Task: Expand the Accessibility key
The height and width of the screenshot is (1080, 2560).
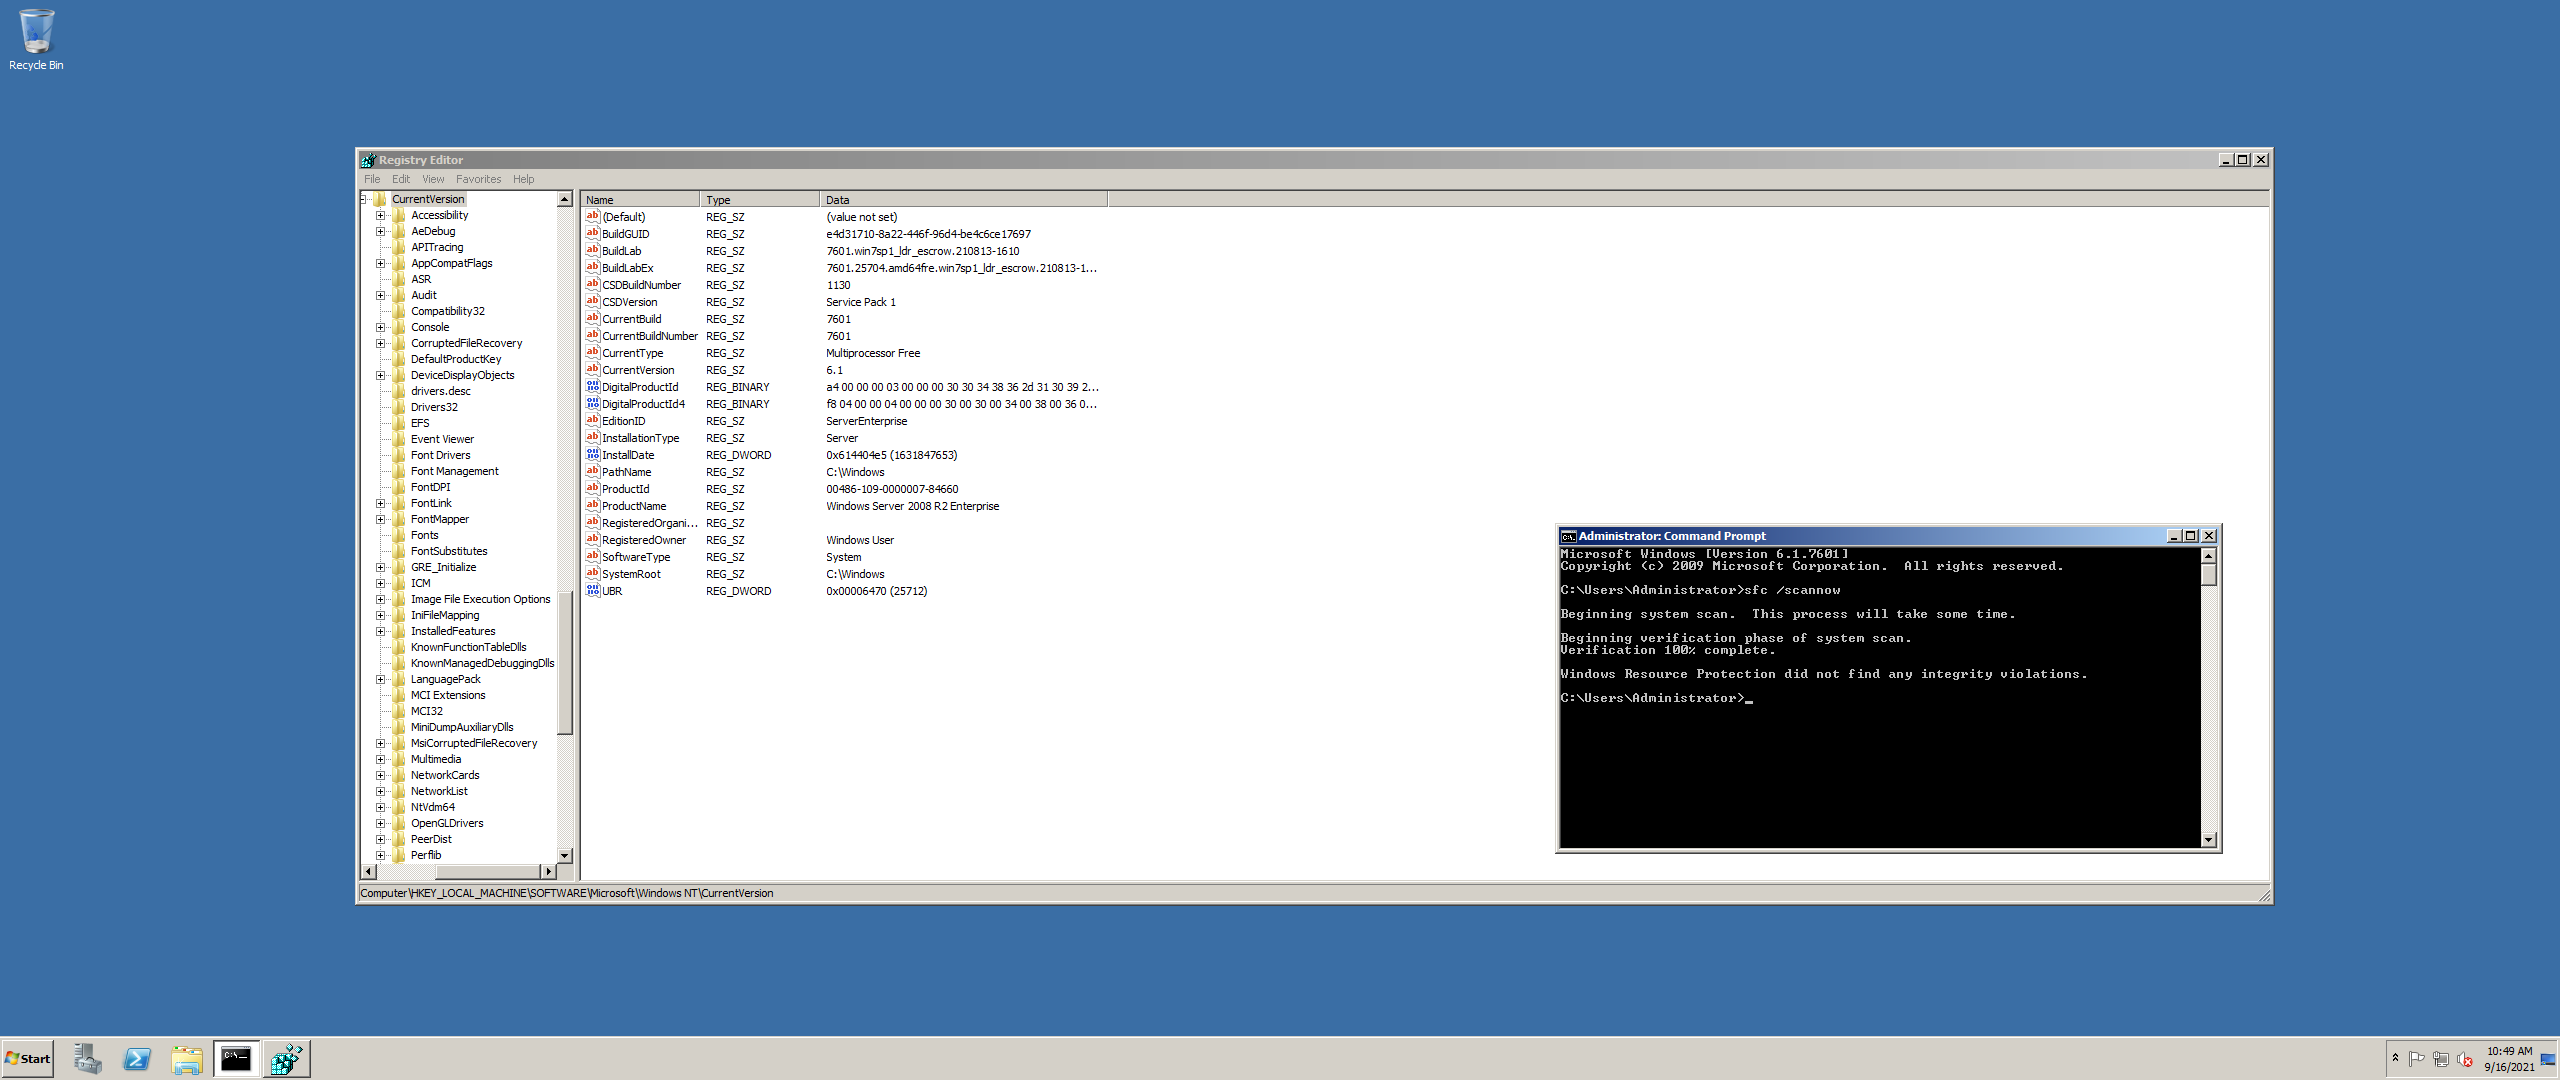Action: (380, 215)
